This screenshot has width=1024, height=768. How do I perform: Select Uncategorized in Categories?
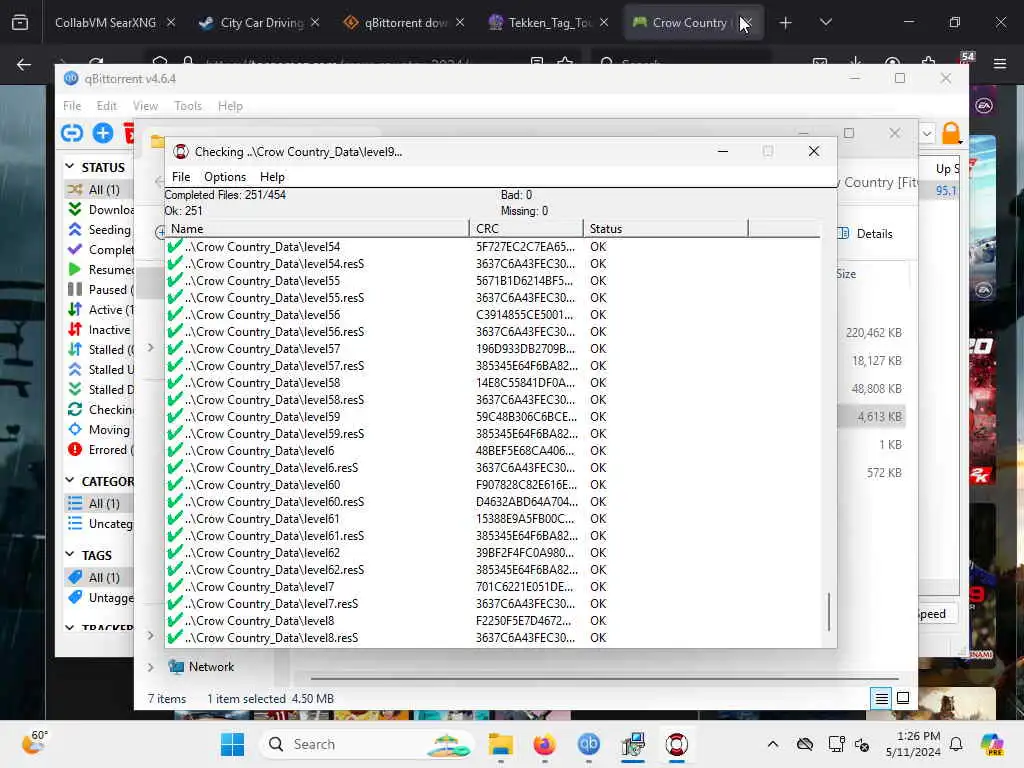tap(100, 524)
